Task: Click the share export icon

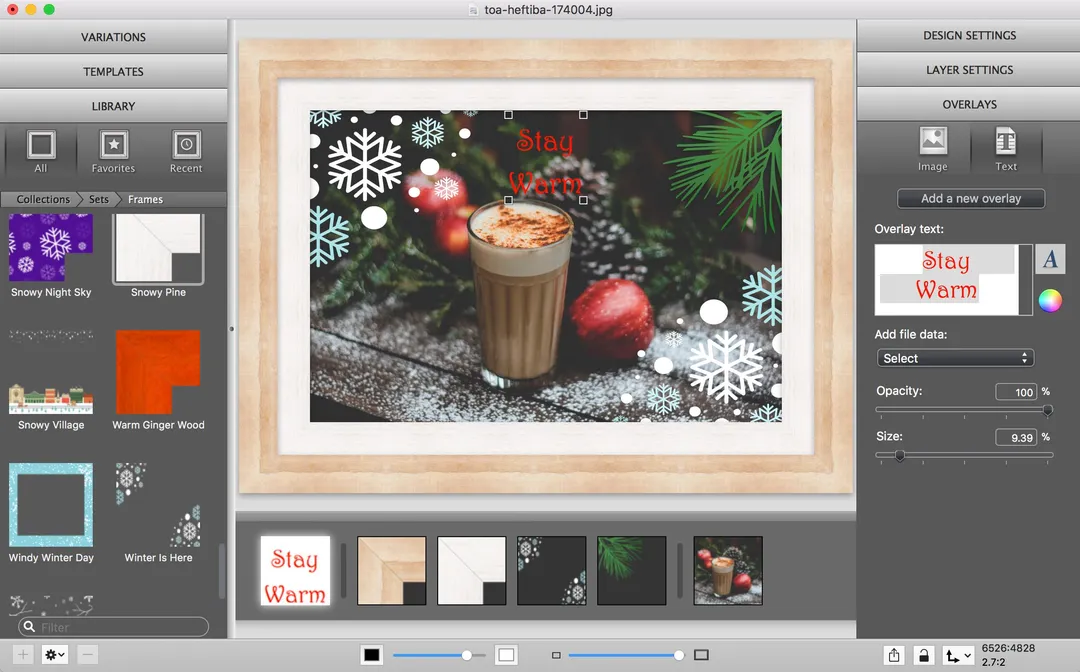Action: [x=893, y=655]
